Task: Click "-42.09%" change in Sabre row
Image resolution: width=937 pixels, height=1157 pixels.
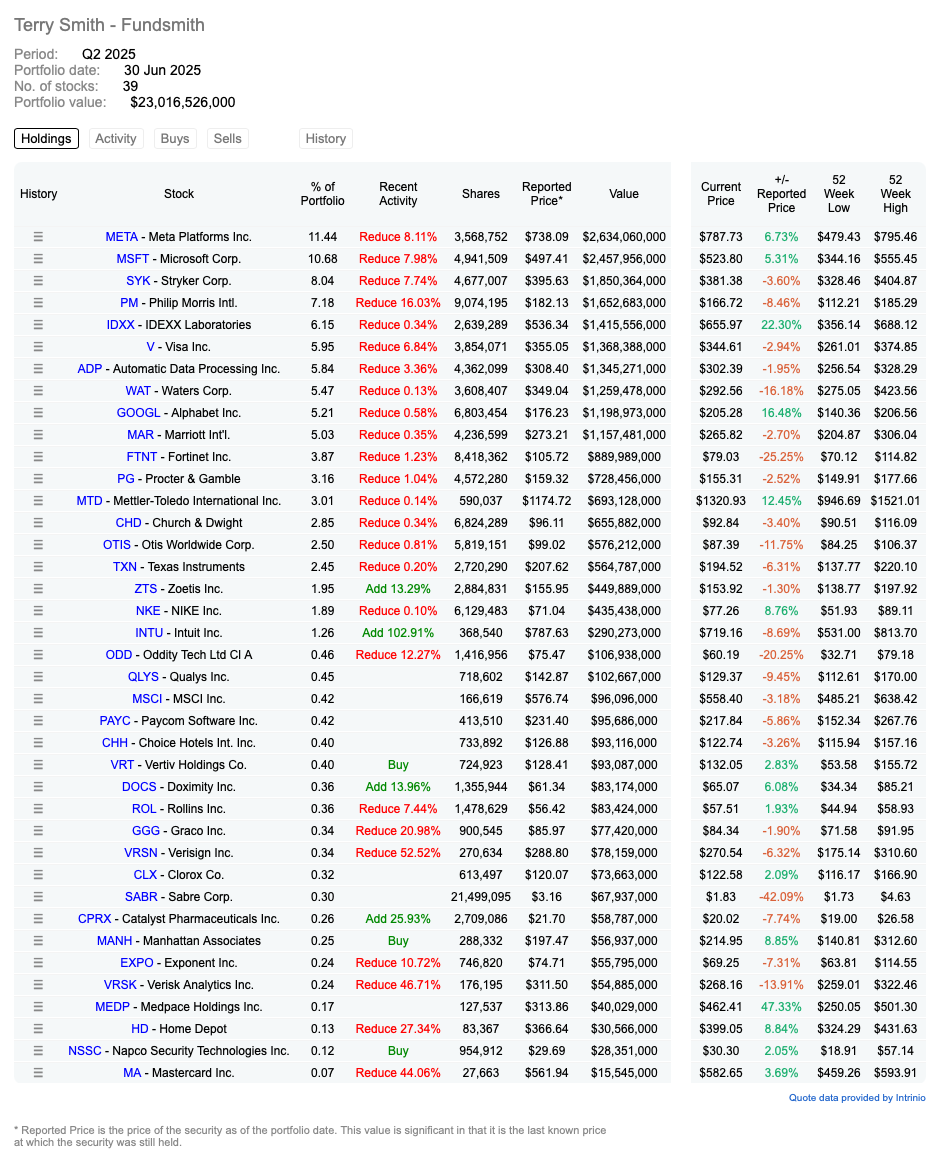Action: [781, 897]
